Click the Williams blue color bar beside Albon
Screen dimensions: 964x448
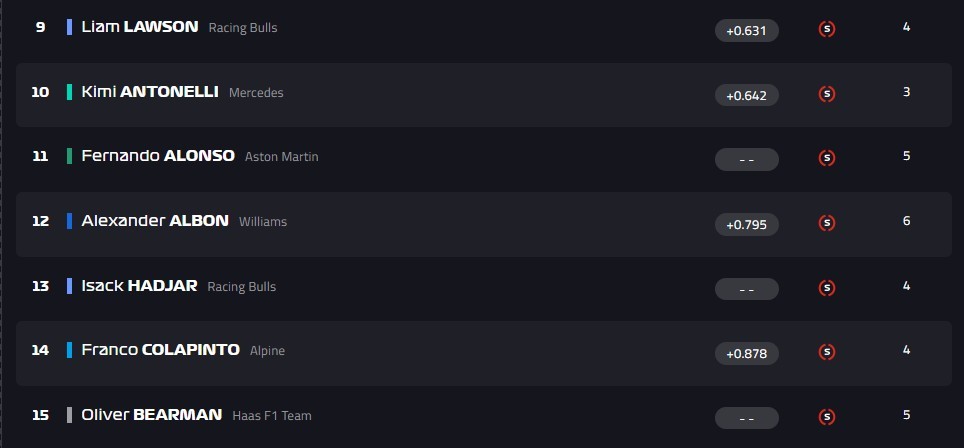coord(69,221)
